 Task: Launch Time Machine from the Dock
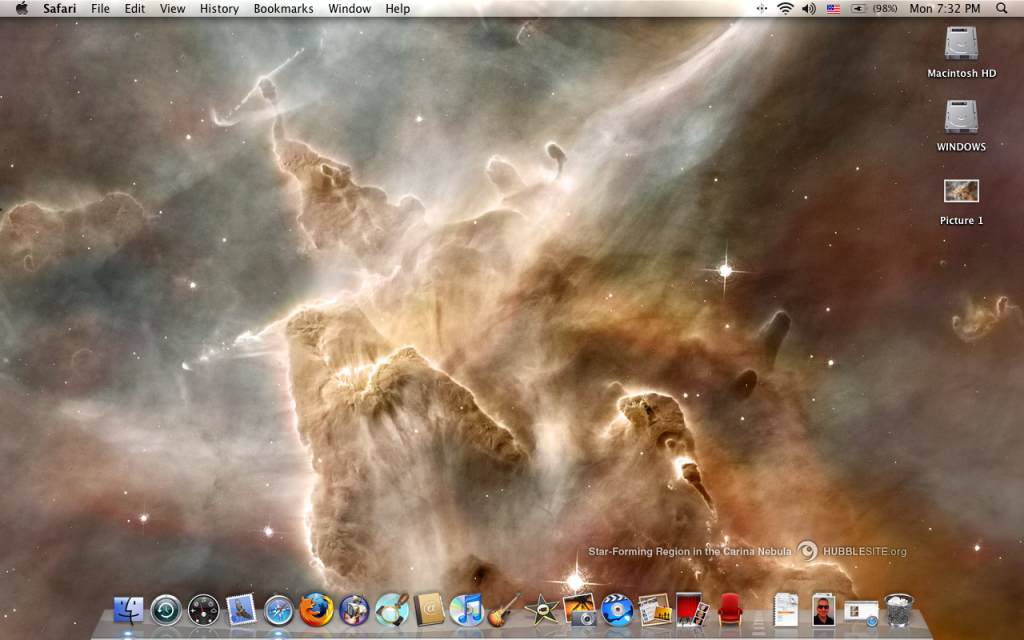[x=166, y=611]
